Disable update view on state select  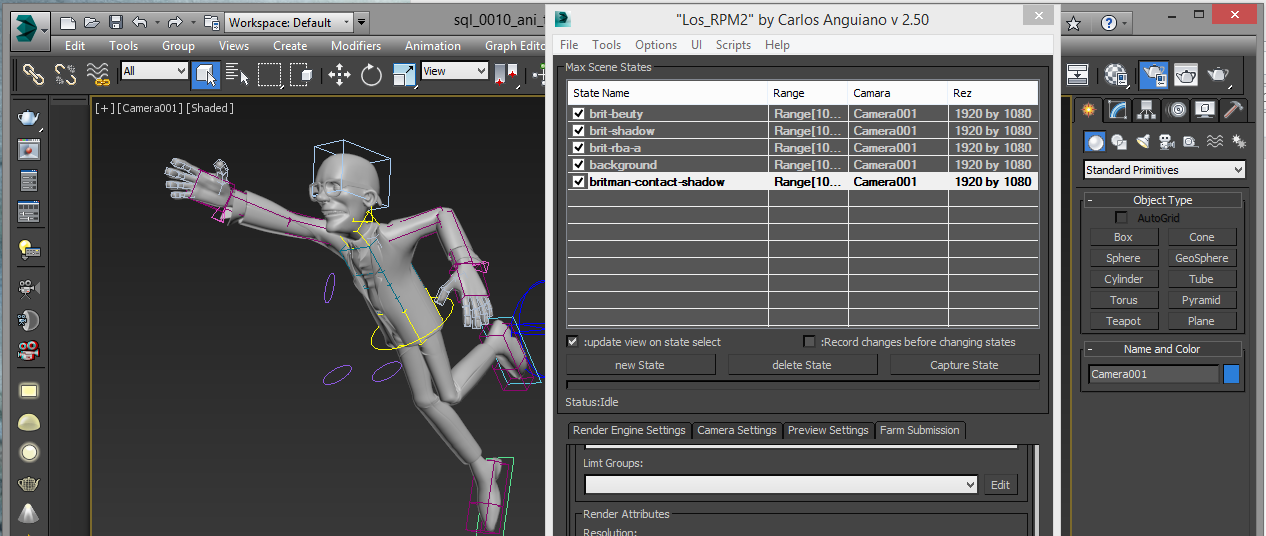click(573, 342)
